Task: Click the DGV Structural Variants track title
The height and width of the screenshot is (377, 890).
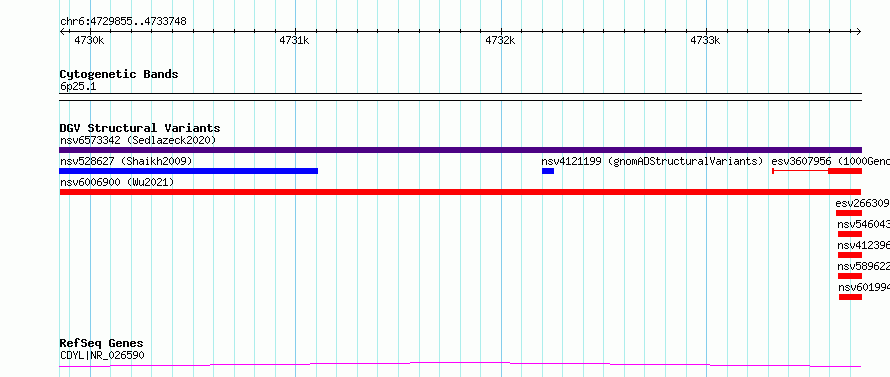Action: (140, 128)
